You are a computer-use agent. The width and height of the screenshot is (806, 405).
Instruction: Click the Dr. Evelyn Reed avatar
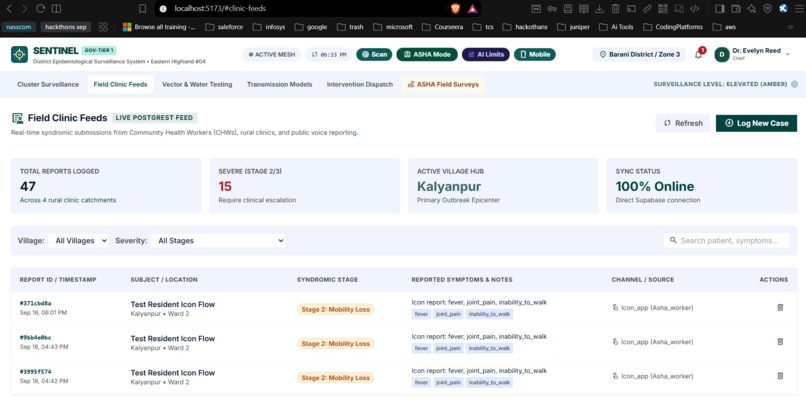[x=722, y=54]
